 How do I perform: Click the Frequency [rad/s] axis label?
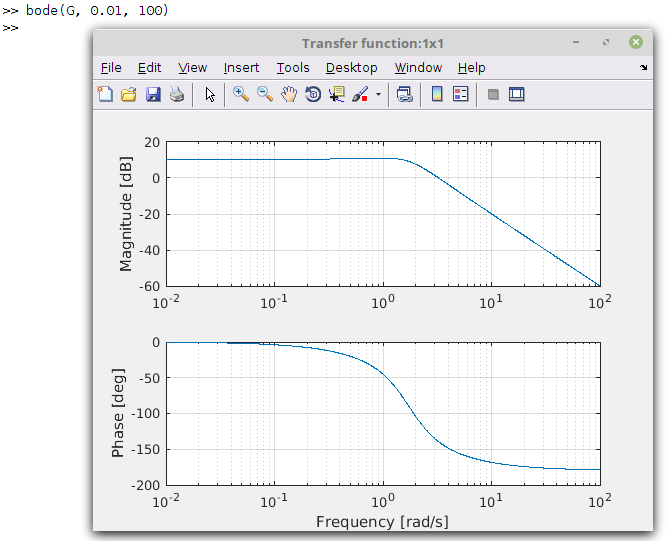pyautogui.click(x=382, y=521)
